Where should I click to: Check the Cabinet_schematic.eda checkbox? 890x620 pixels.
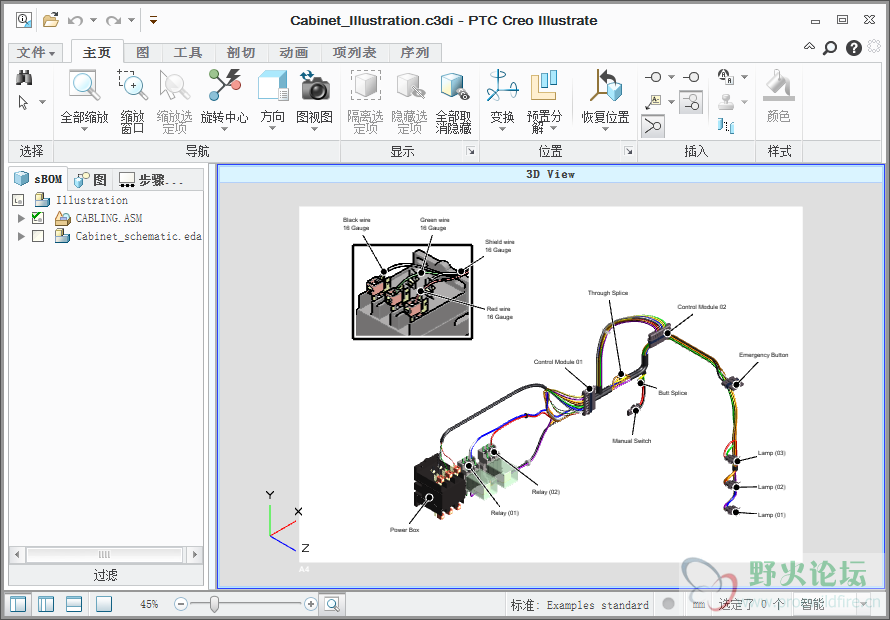[x=38, y=236]
